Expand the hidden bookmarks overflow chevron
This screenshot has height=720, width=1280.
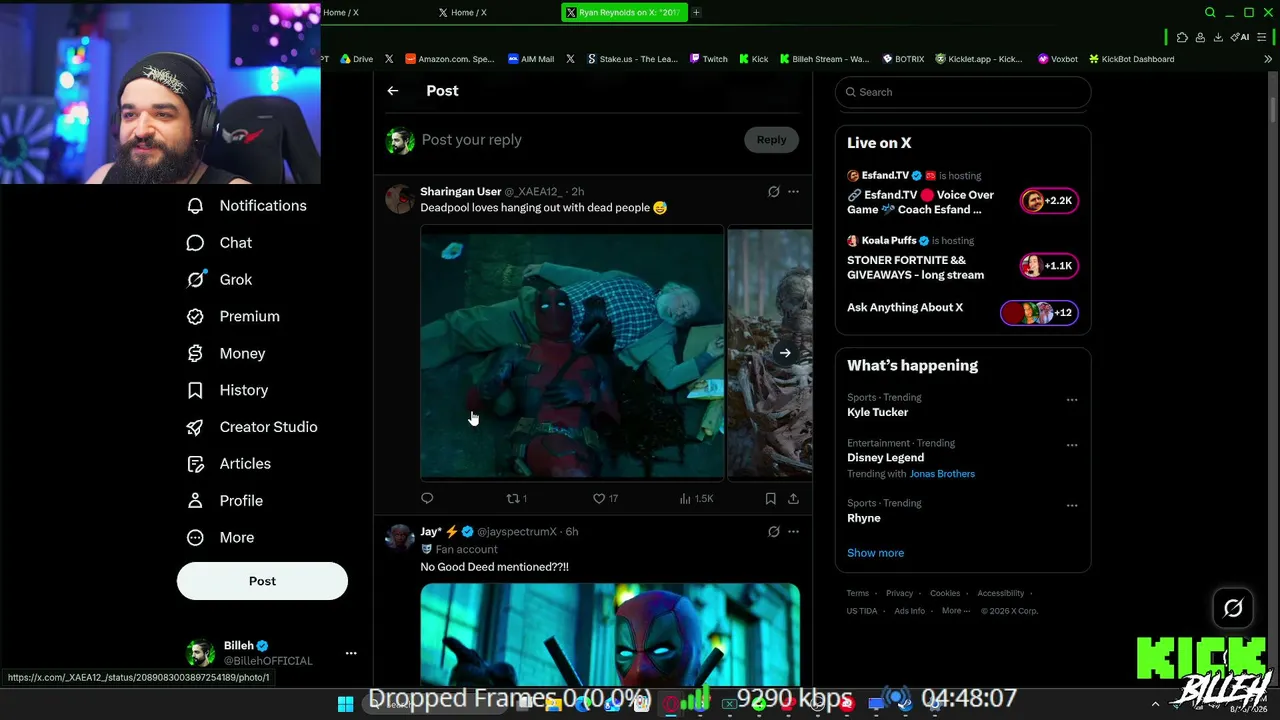point(1268,59)
